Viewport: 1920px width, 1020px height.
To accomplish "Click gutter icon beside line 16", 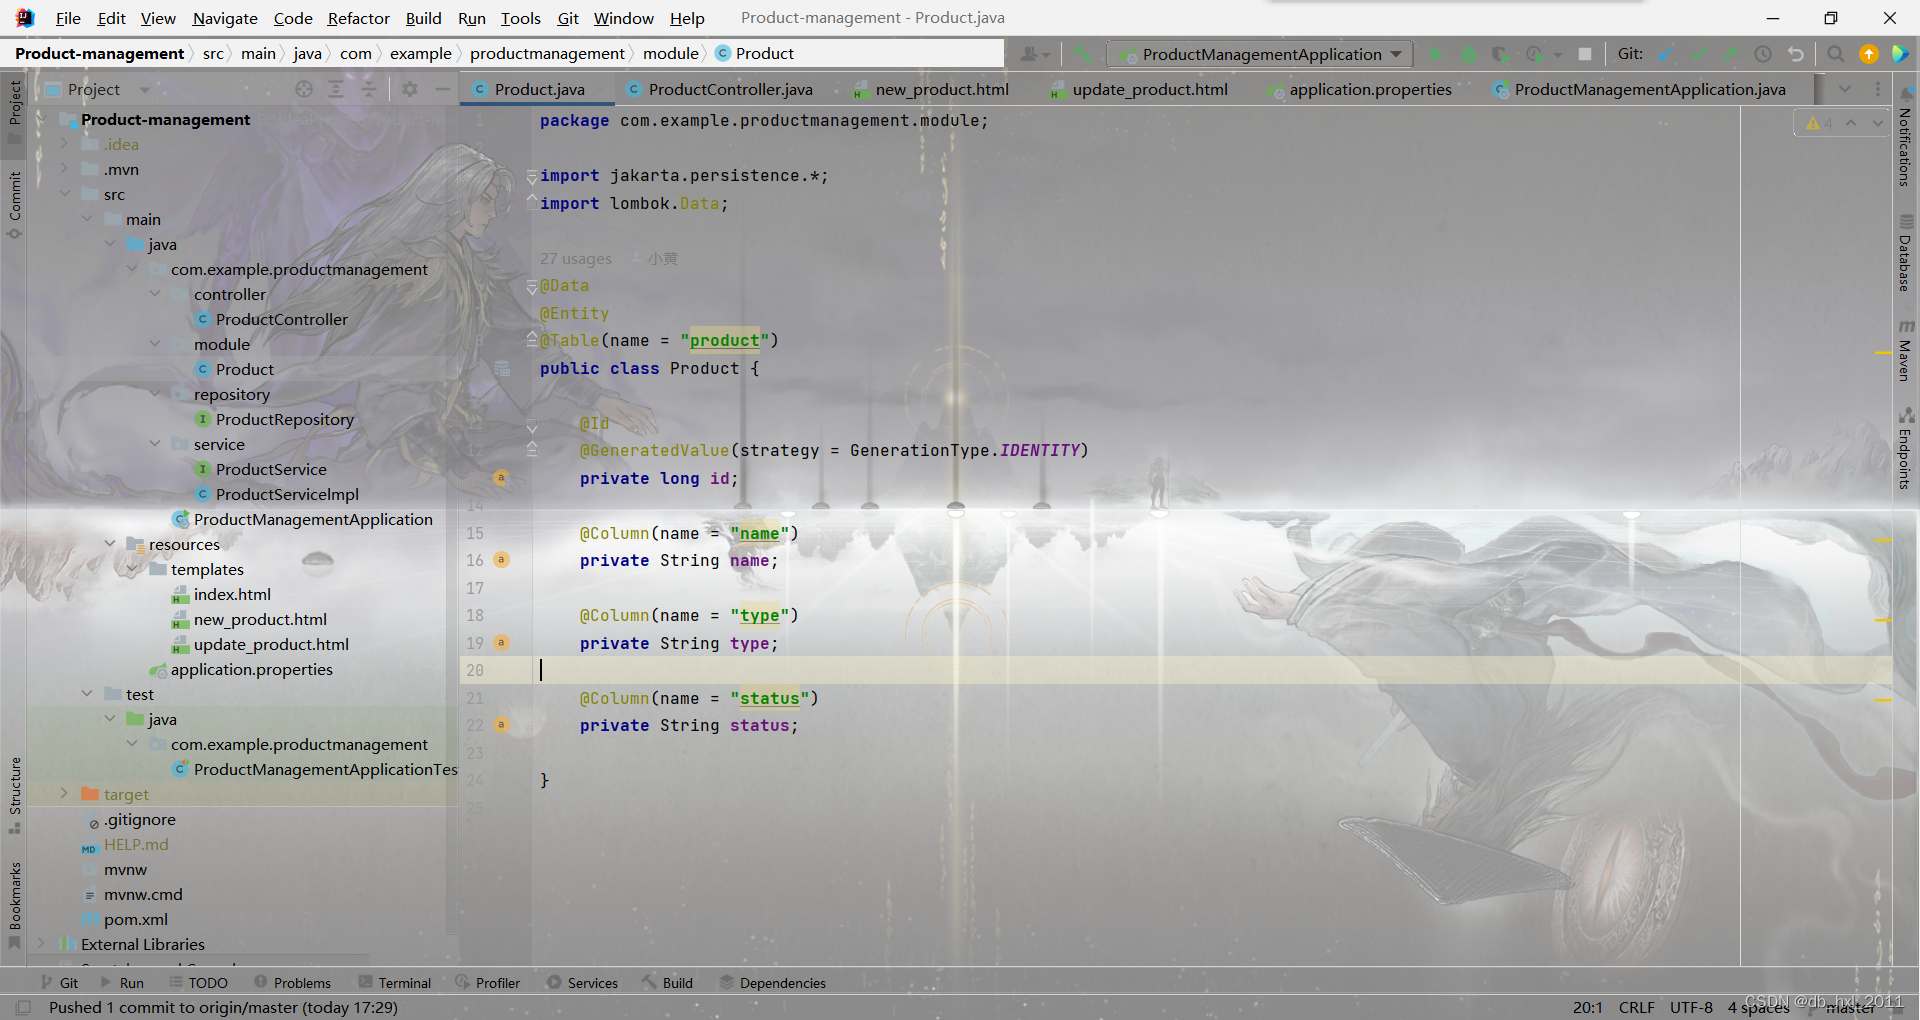I will tap(502, 560).
